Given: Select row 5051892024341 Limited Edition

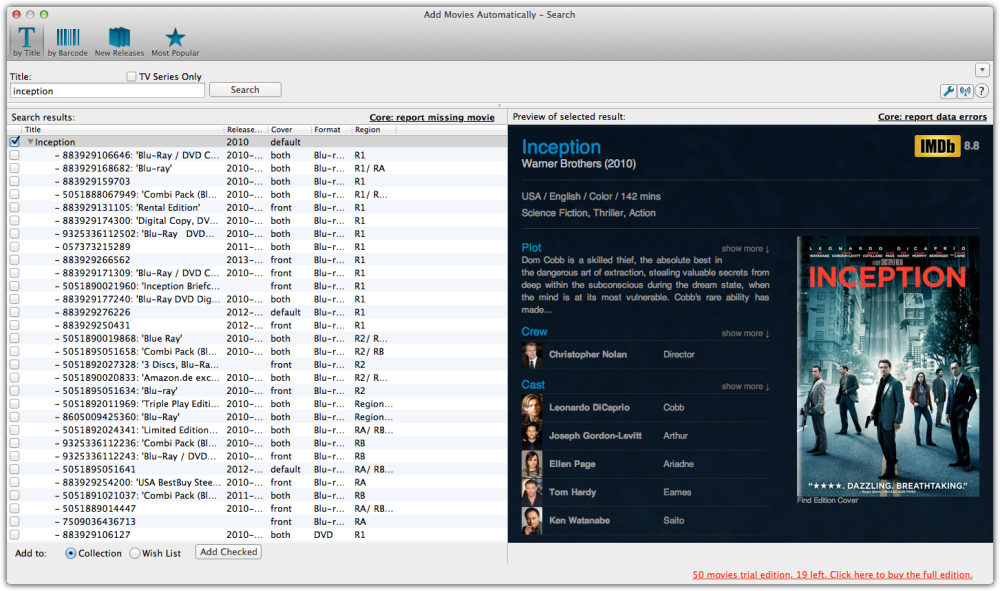Looking at the screenshot, I should click(x=257, y=430).
